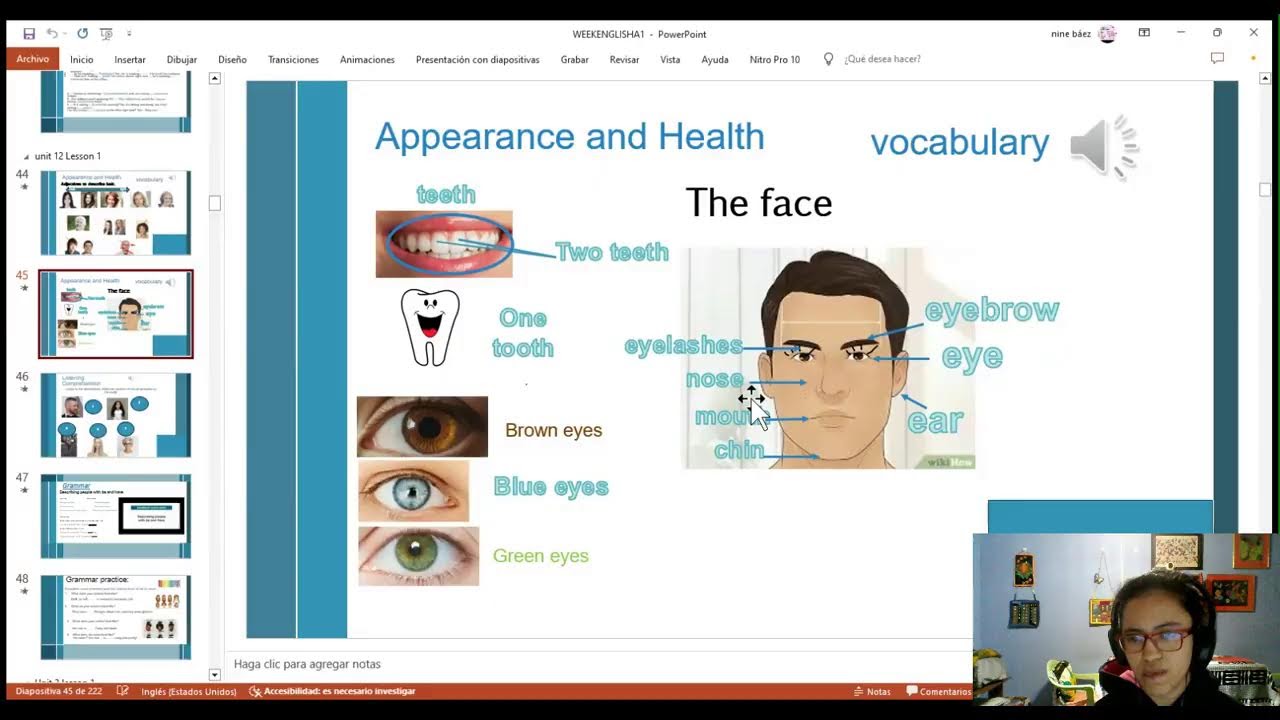Click the animation star under slide 44 number
The width and height of the screenshot is (1280, 720).
pyautogui.click(x=24, y=187)
